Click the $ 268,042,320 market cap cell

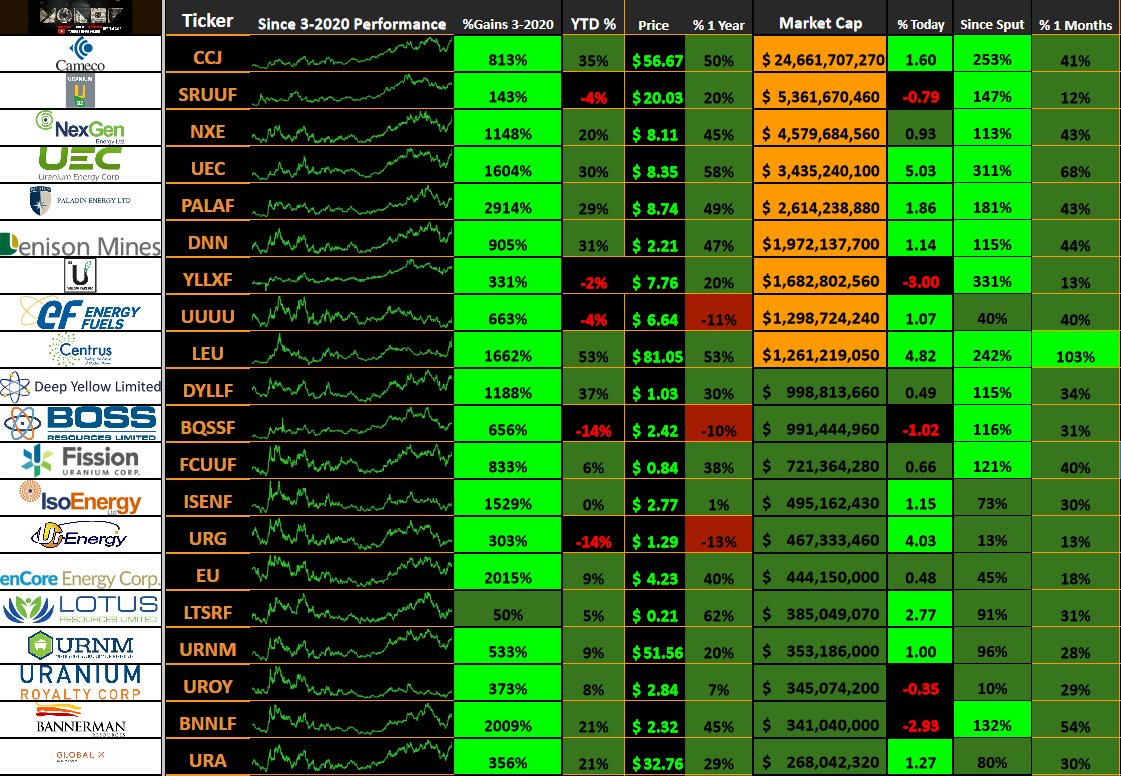click(820, 758)
